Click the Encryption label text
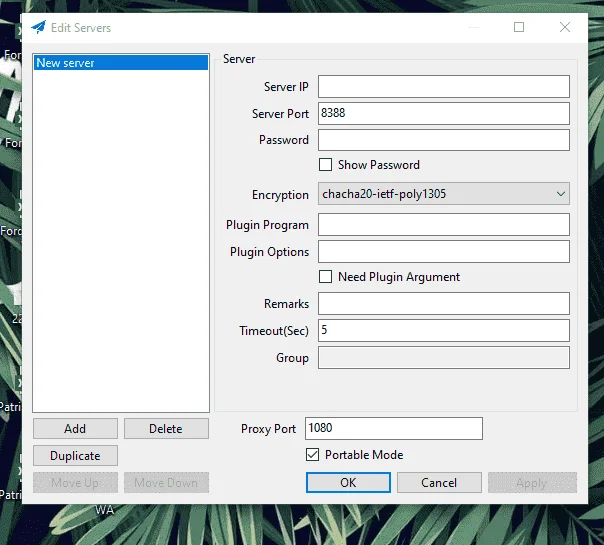The width and height of the screenshot is (604, 545). point(280,195)
